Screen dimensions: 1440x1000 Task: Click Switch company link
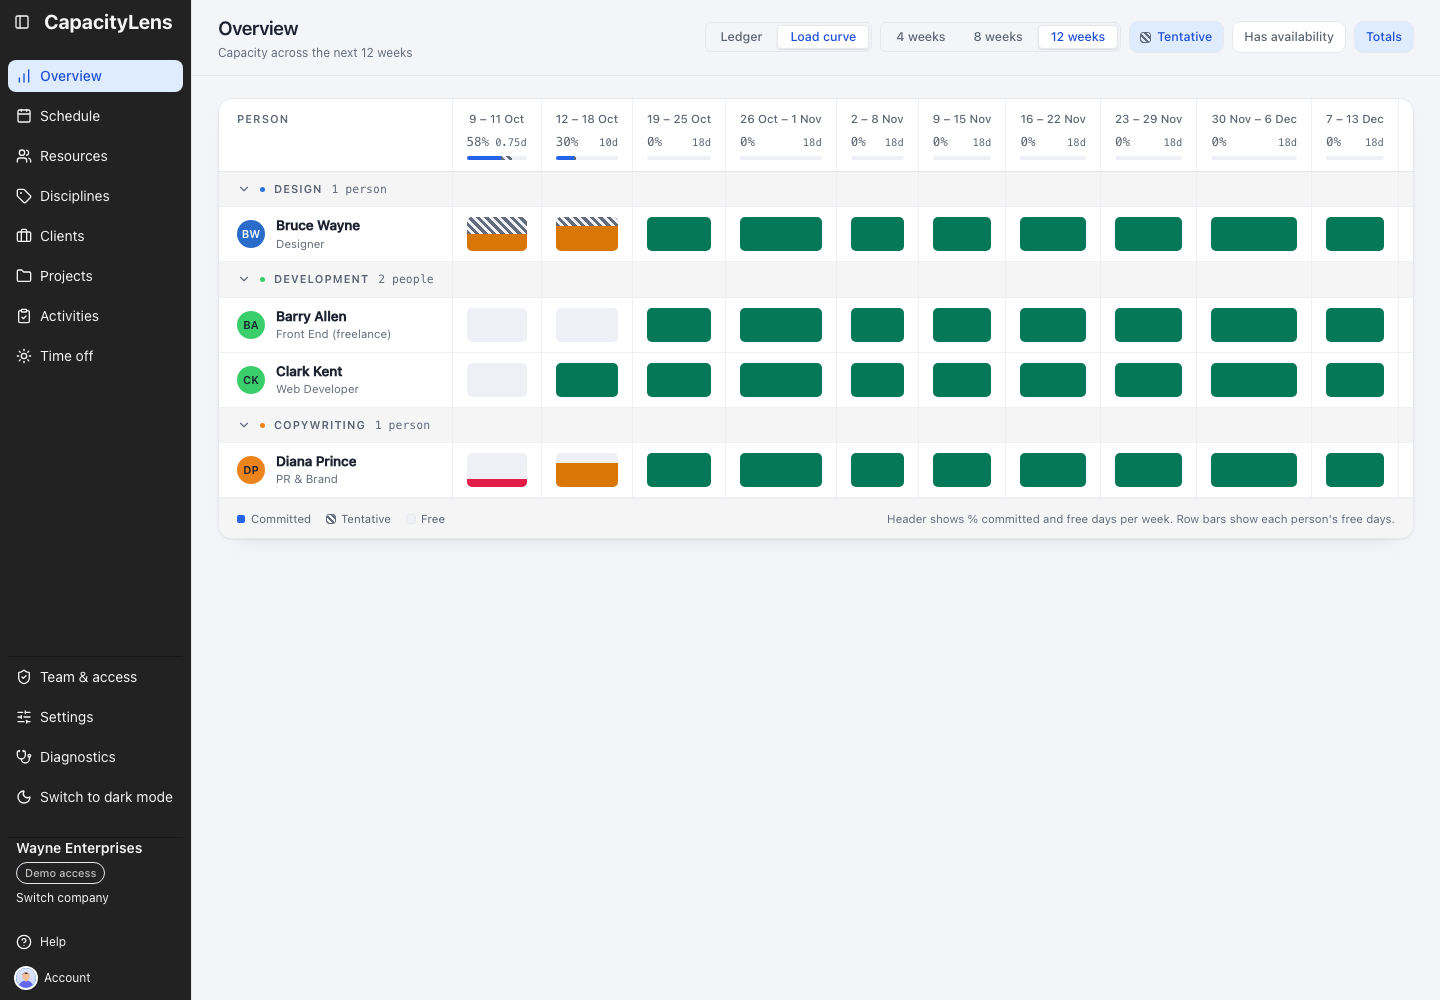point(62,898)
